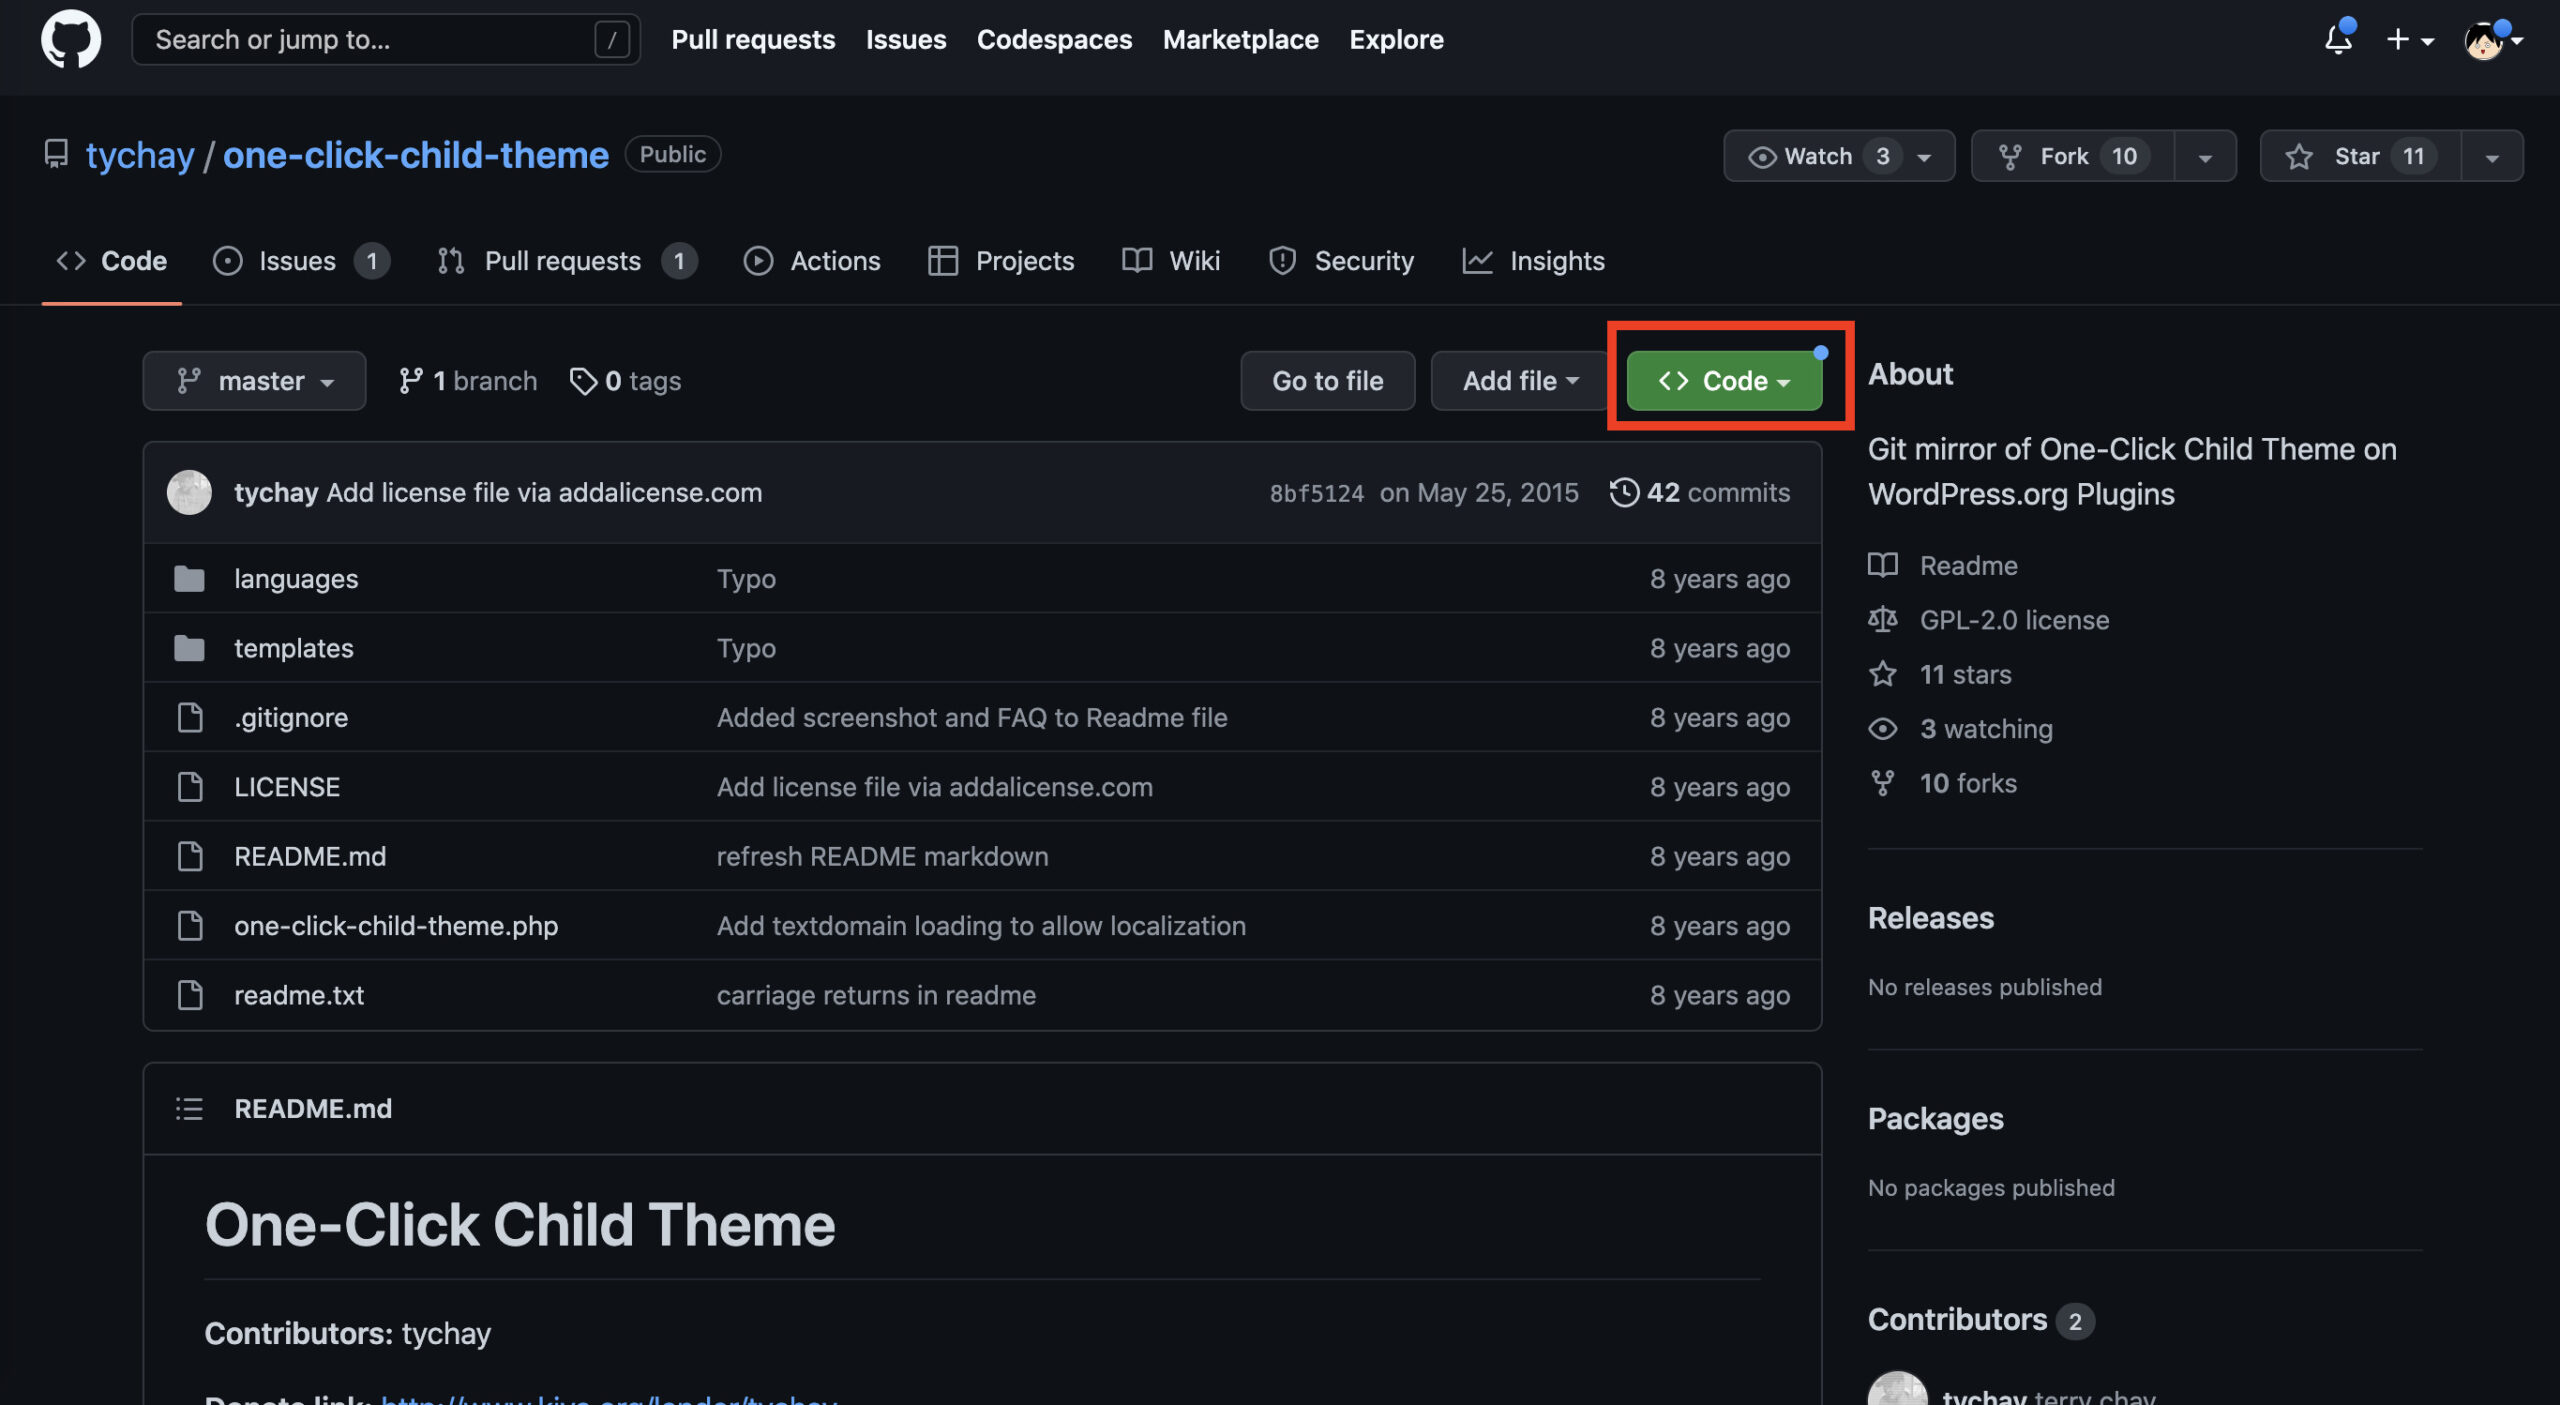
Task: Click the eye icon on the Watch button
Action: click(x=1762, y=156)
